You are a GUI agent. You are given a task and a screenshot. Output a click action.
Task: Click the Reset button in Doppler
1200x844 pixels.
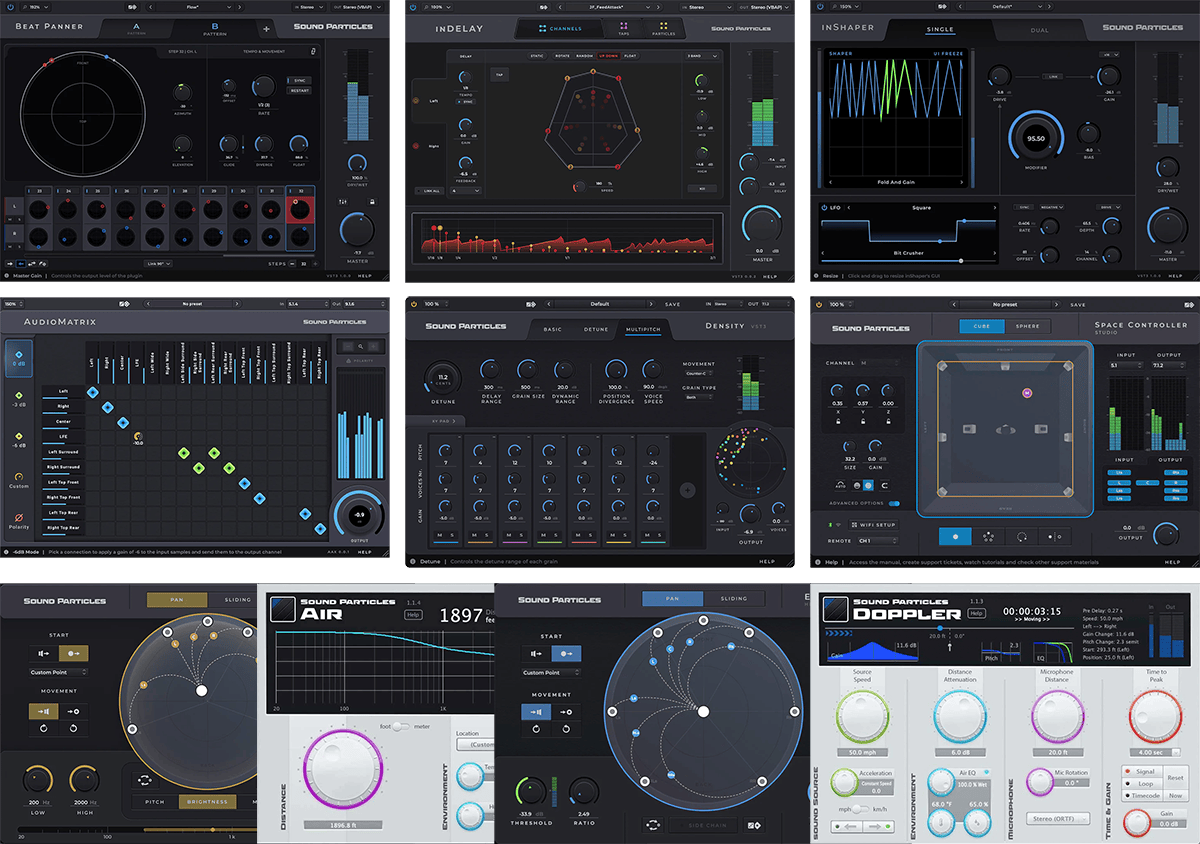(1175, 778)
